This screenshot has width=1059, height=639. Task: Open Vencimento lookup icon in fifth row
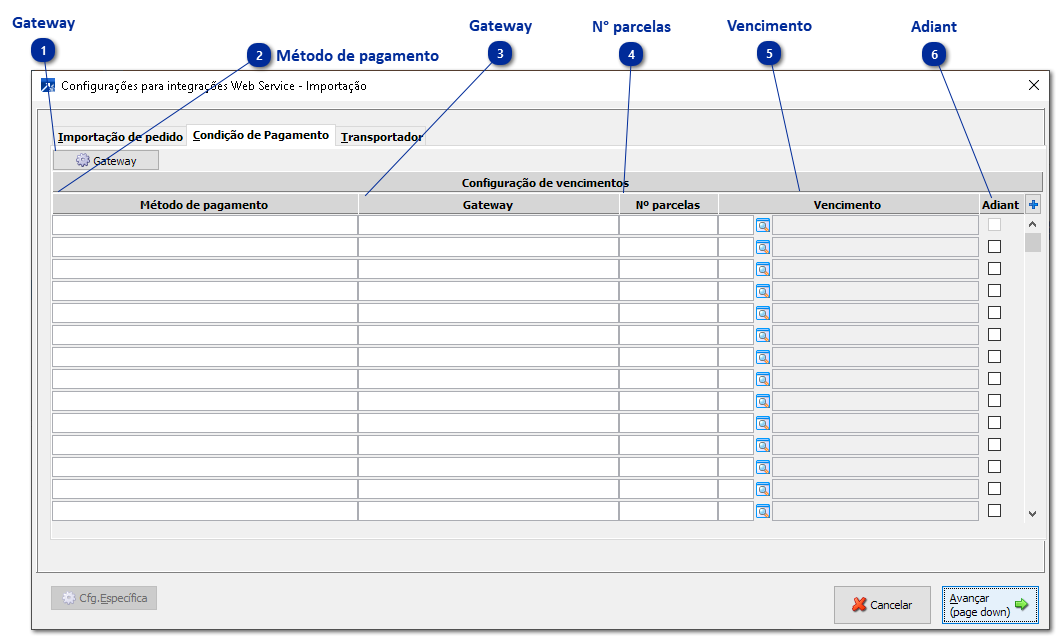point(763,313)
